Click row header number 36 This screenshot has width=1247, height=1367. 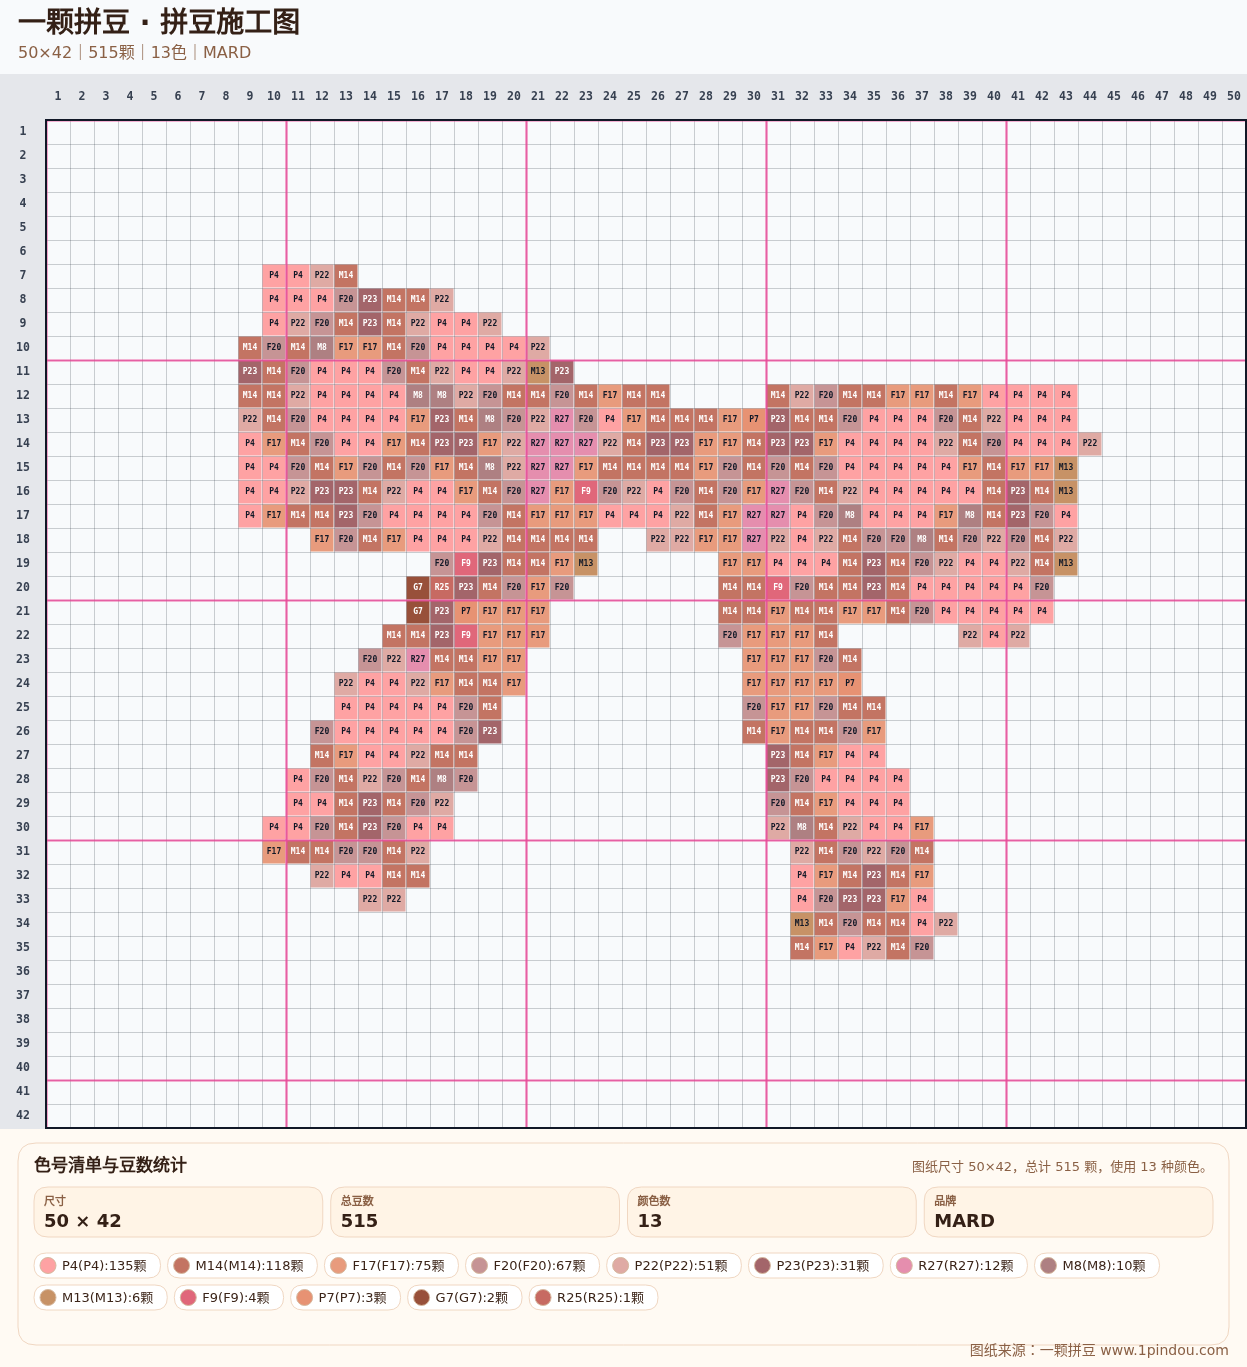pos(22,971)
